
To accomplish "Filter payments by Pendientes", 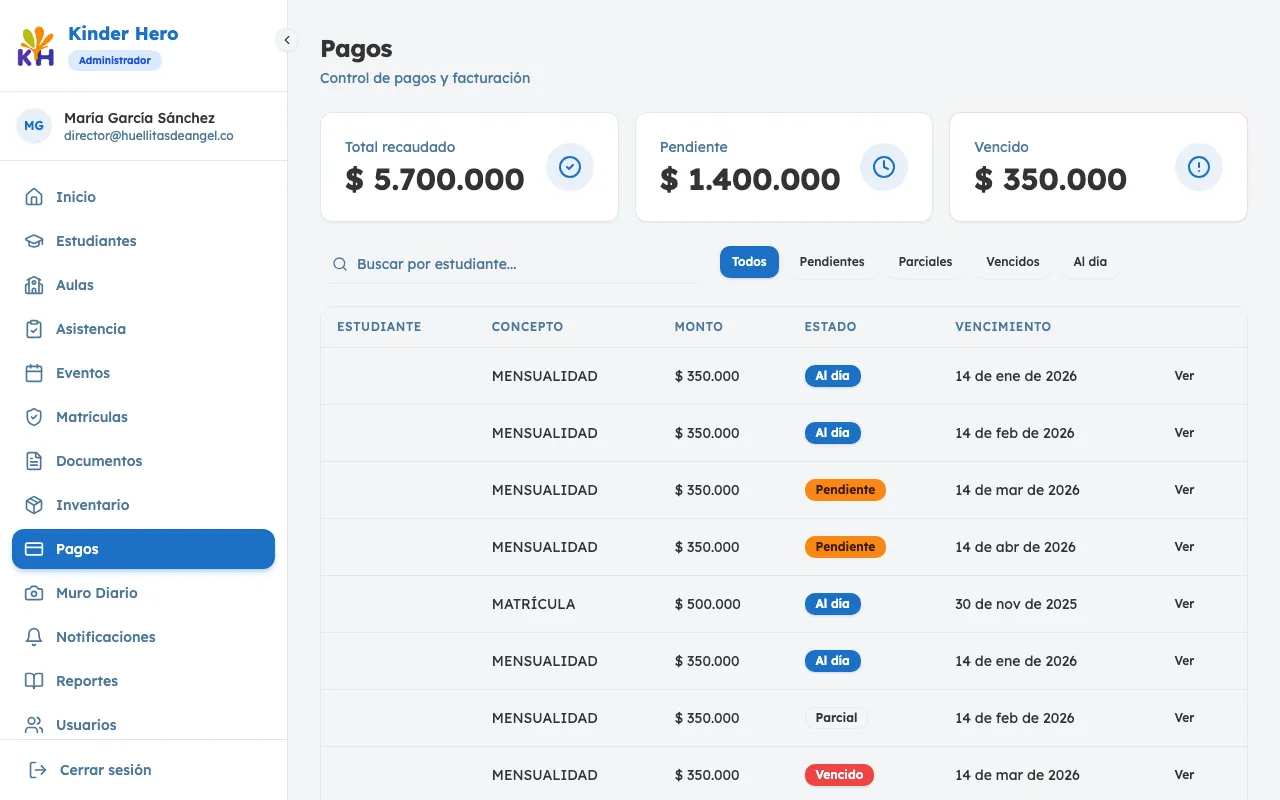I will pyautogui.click(x=831, y=262).
